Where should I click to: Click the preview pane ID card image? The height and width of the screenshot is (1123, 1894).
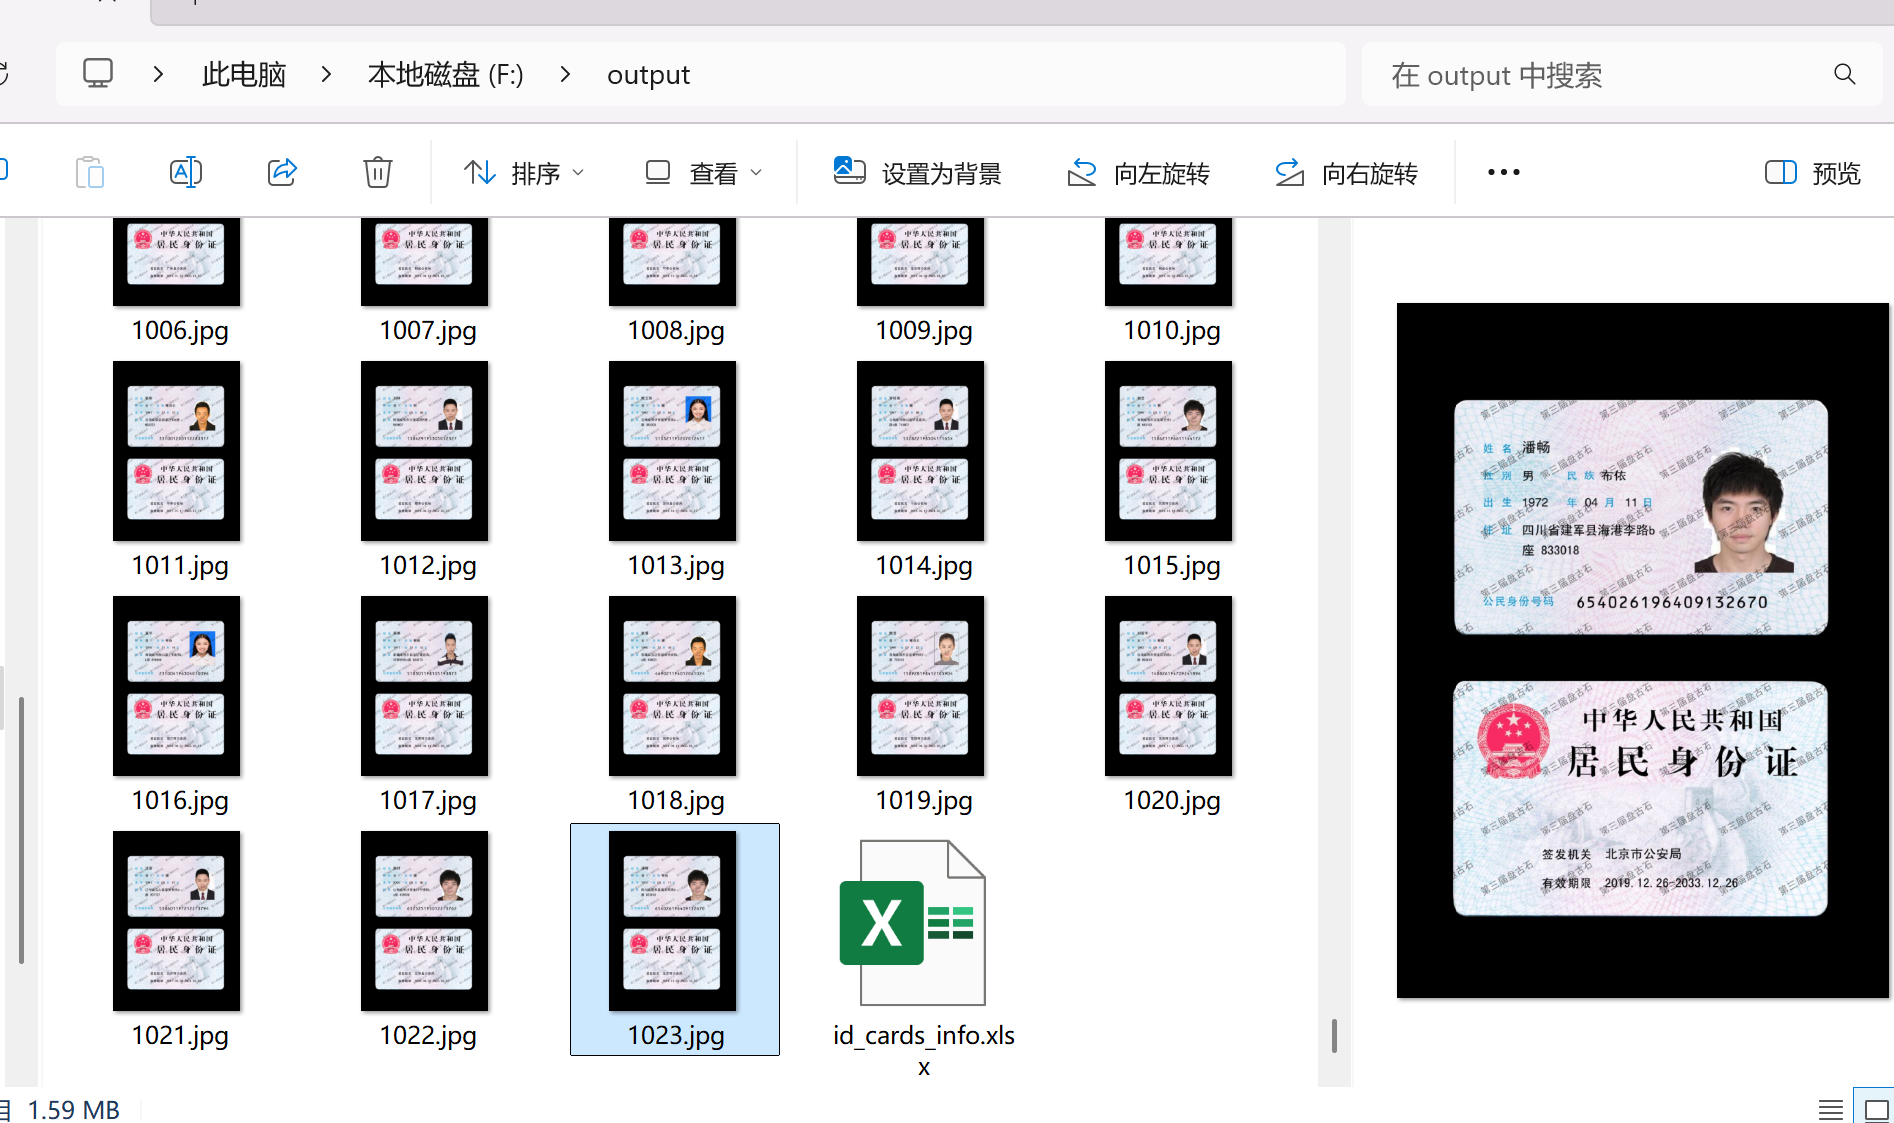1642,650
